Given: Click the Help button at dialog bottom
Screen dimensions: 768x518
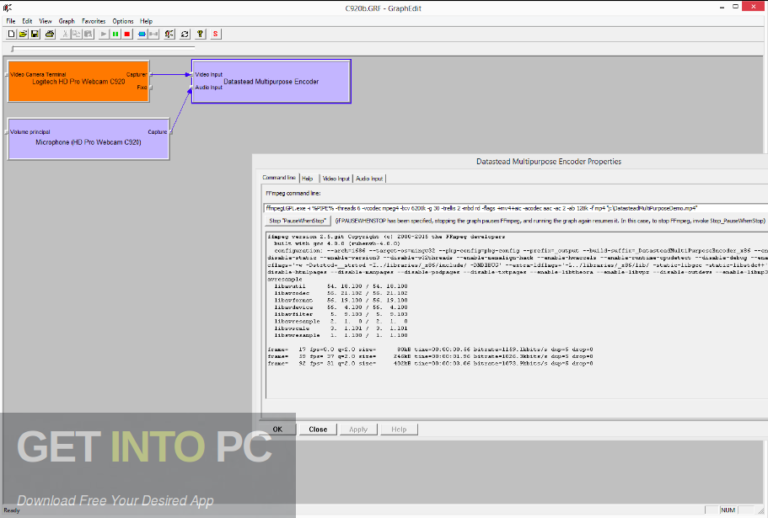Looking at the screenshot, I should [399, 429].
